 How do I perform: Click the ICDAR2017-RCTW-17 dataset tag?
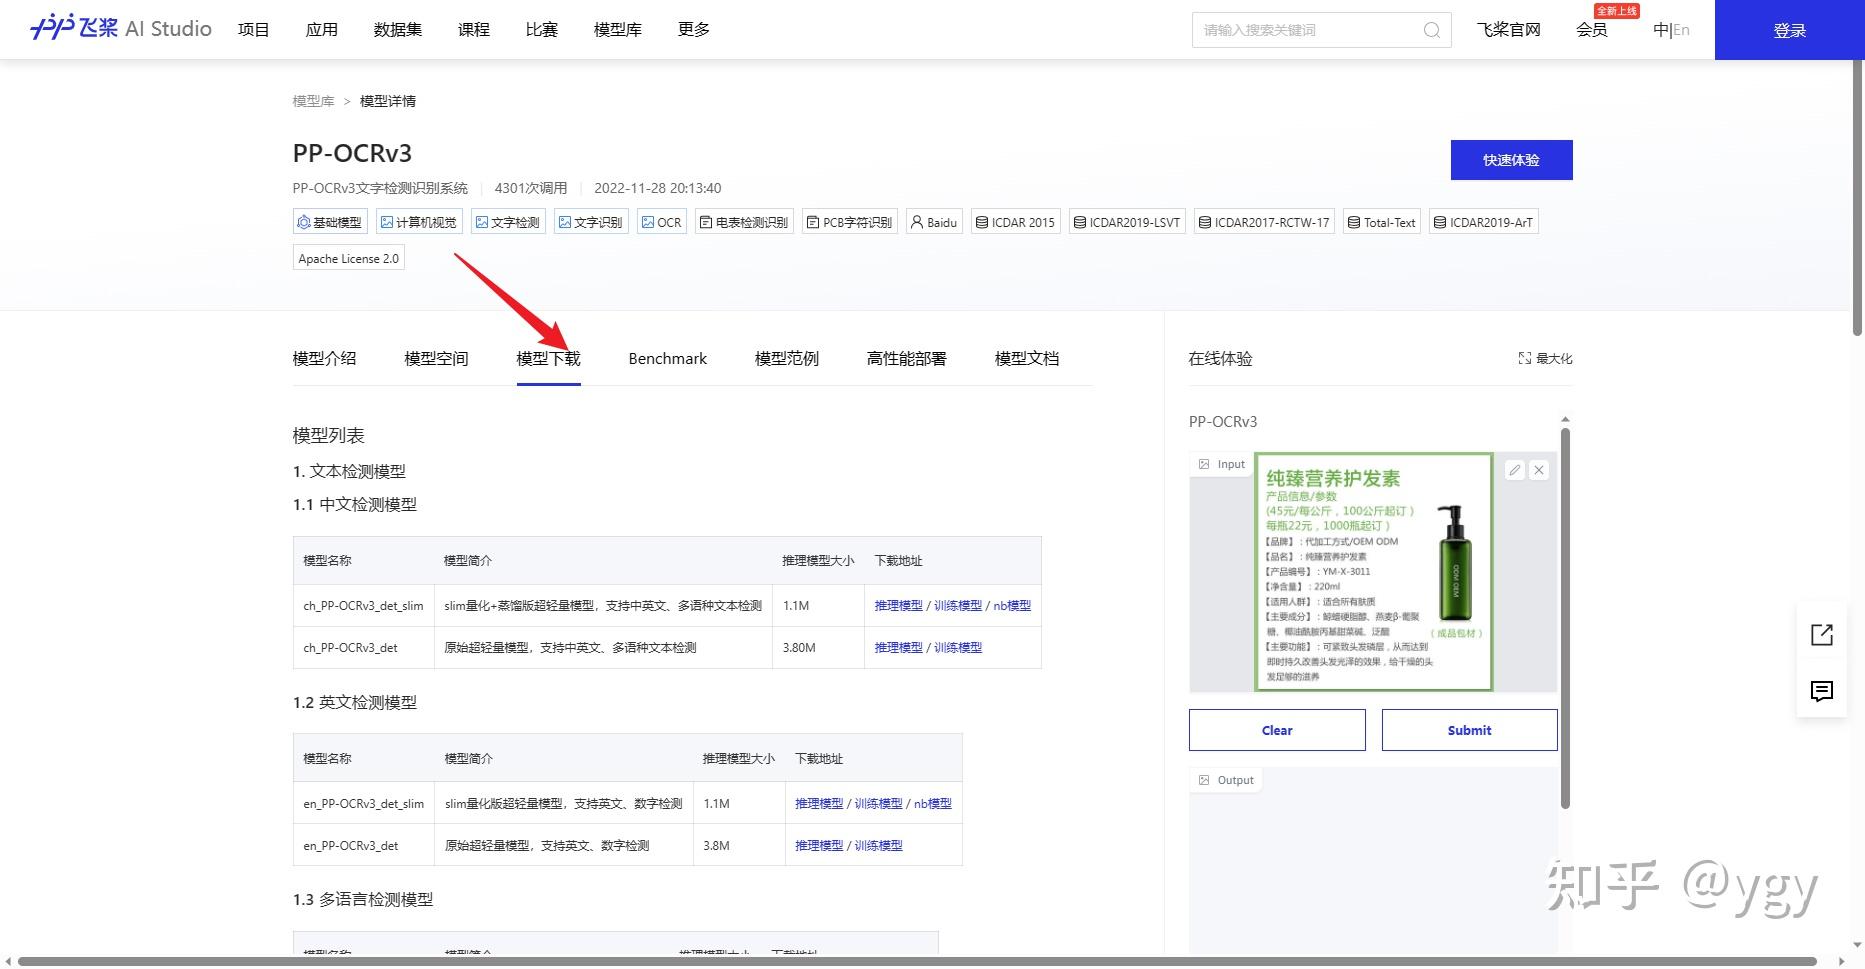point(1265,222)
